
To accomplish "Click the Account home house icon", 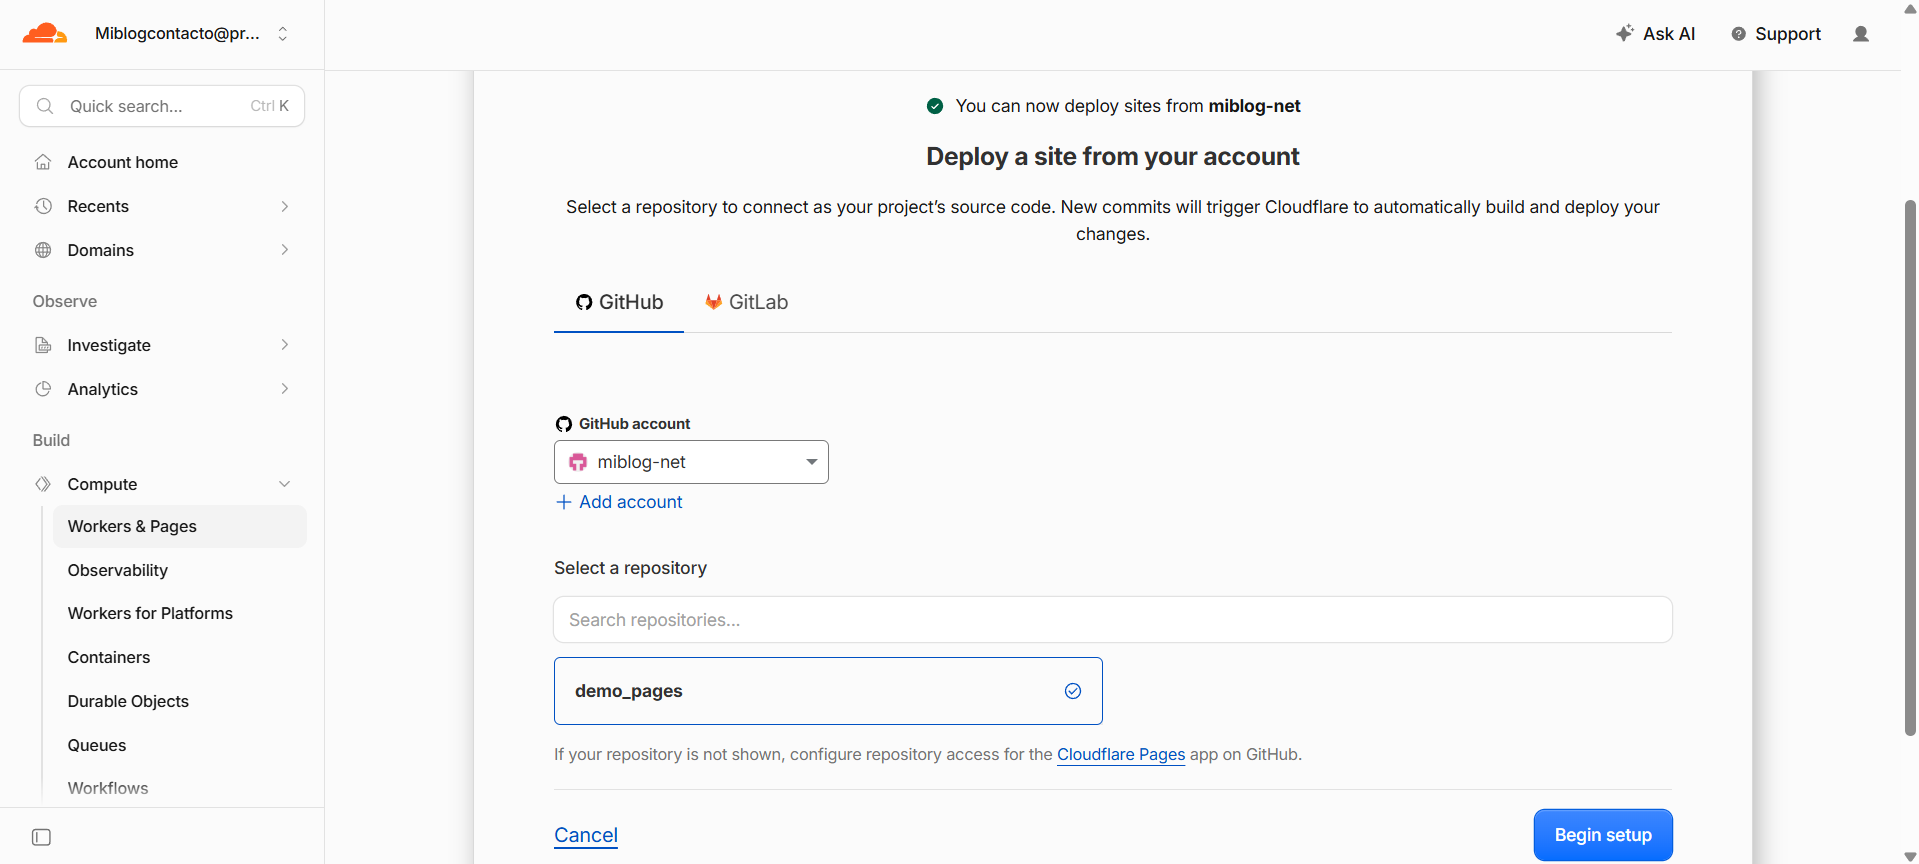I will pos(43,162).
